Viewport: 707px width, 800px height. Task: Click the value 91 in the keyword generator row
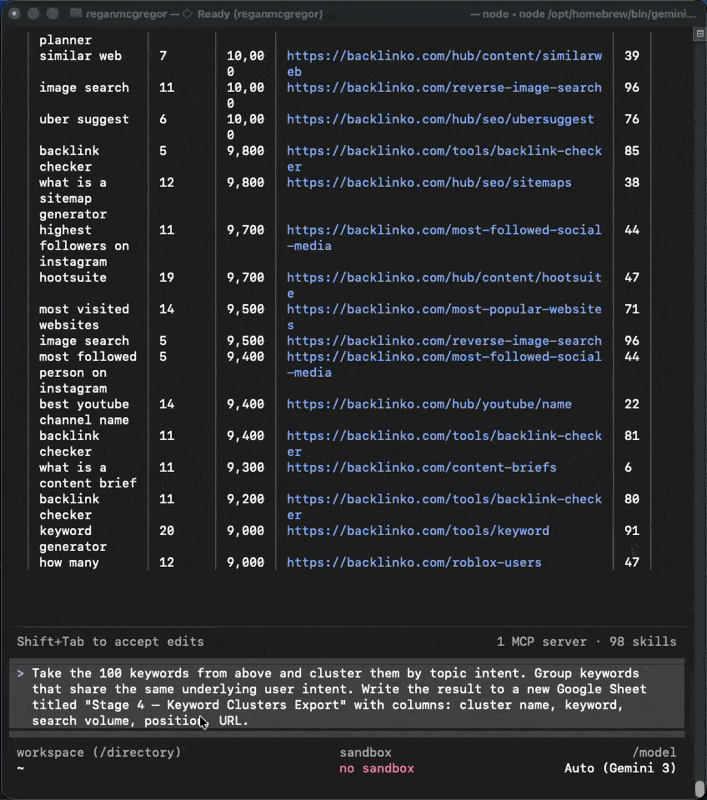coord(632,531)
